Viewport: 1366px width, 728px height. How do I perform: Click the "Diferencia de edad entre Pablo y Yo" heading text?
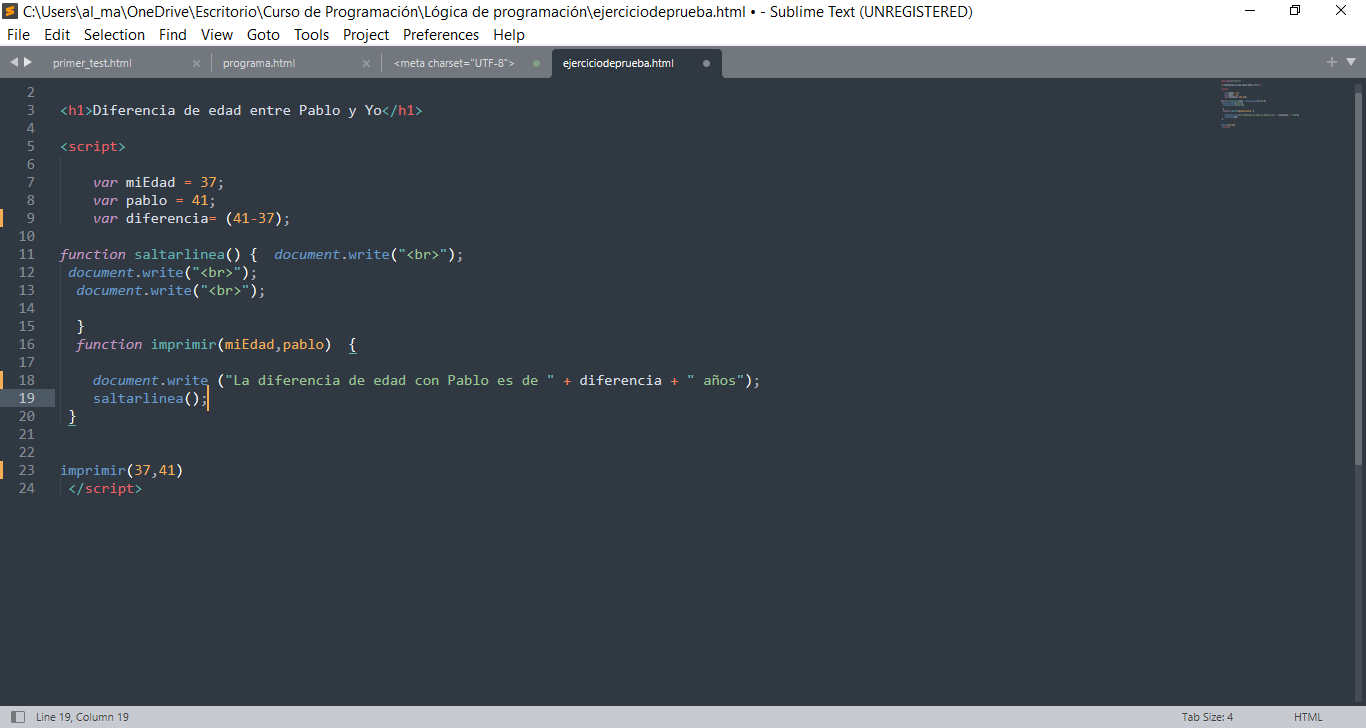pyautogui.click(x=237, y=110)
